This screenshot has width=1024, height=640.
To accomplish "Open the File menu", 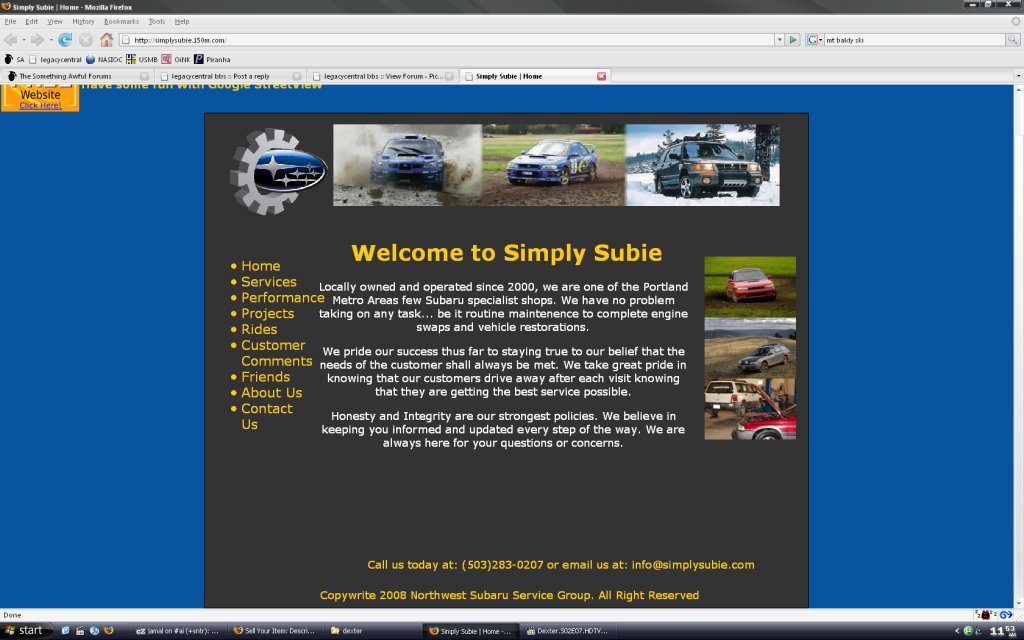I will 10,22.
